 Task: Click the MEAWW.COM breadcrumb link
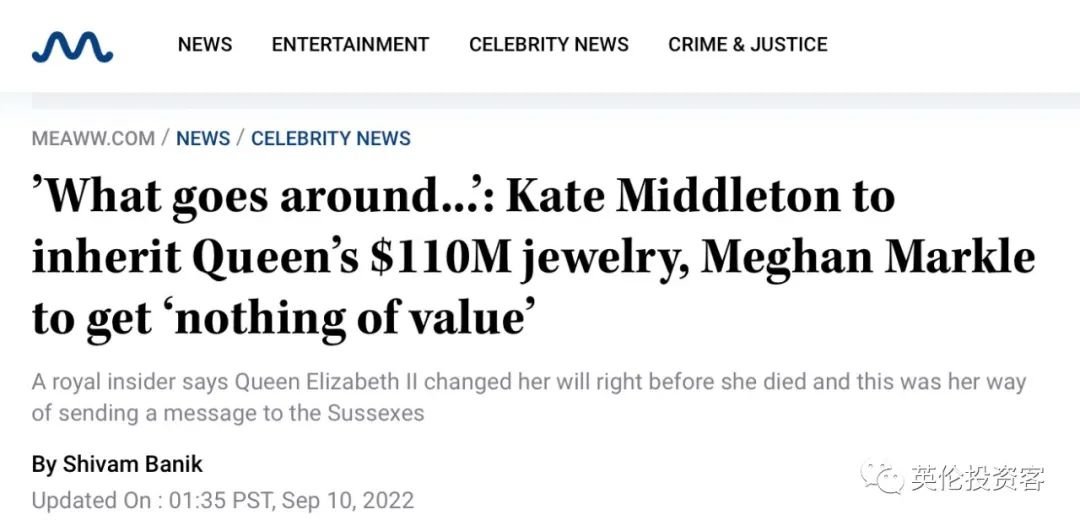93,138
